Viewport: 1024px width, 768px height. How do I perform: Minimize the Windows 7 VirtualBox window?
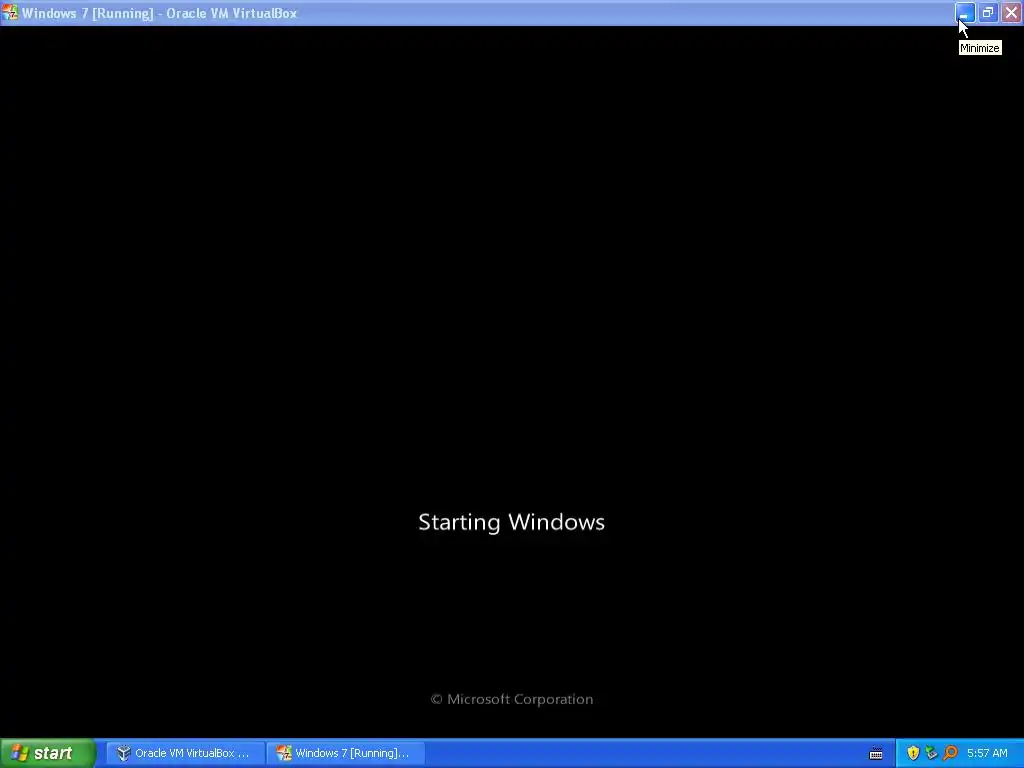965,12
